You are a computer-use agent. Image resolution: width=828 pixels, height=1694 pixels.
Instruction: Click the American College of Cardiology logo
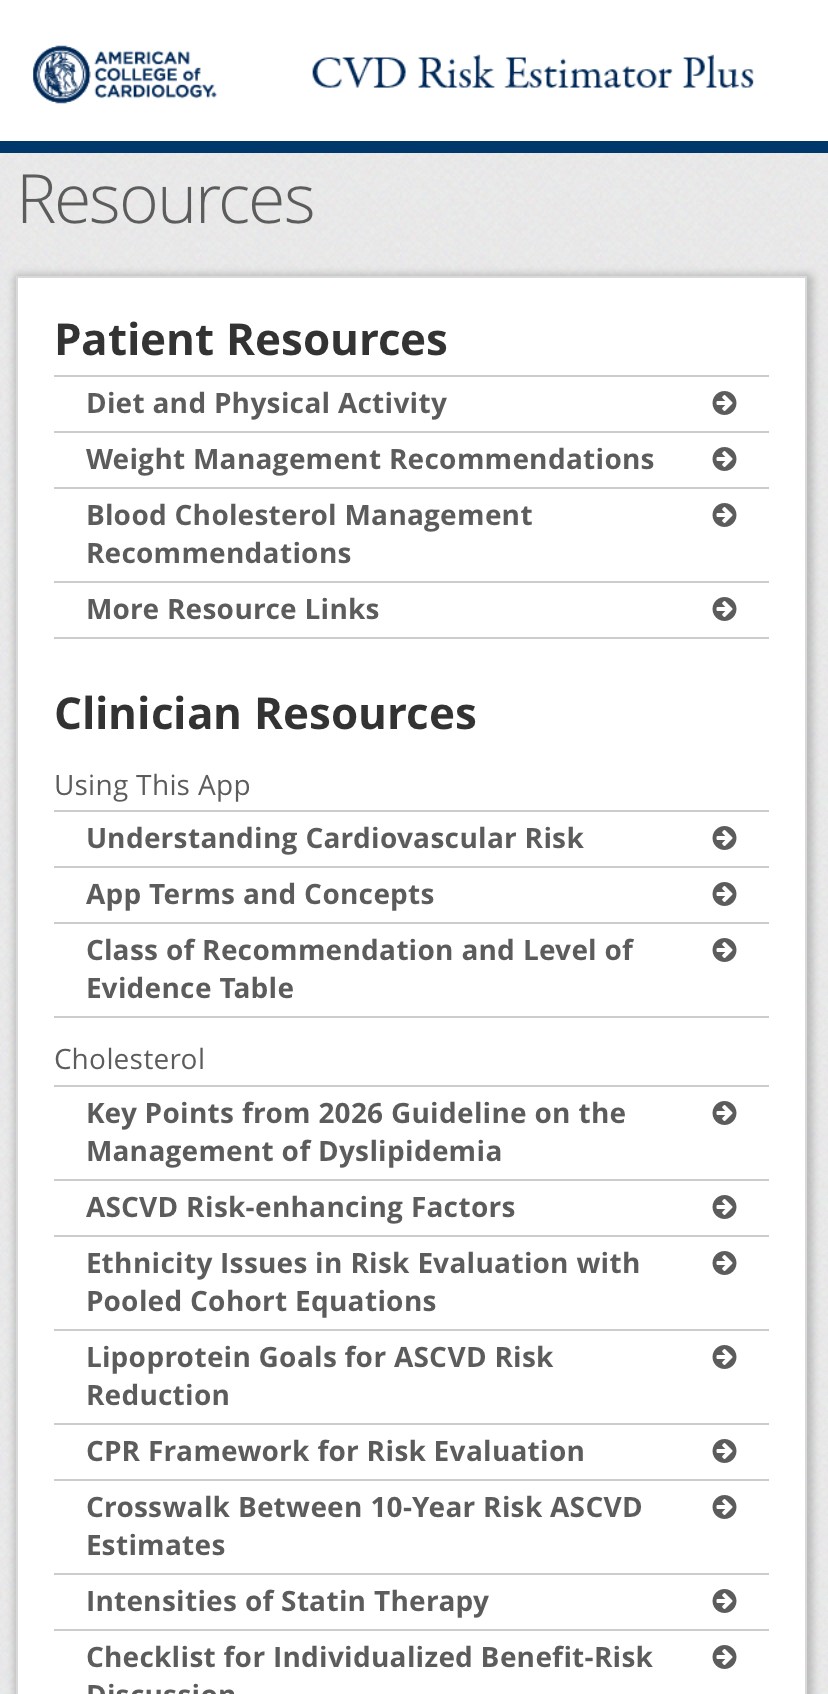pyautogui.click(x=125, y=73)
